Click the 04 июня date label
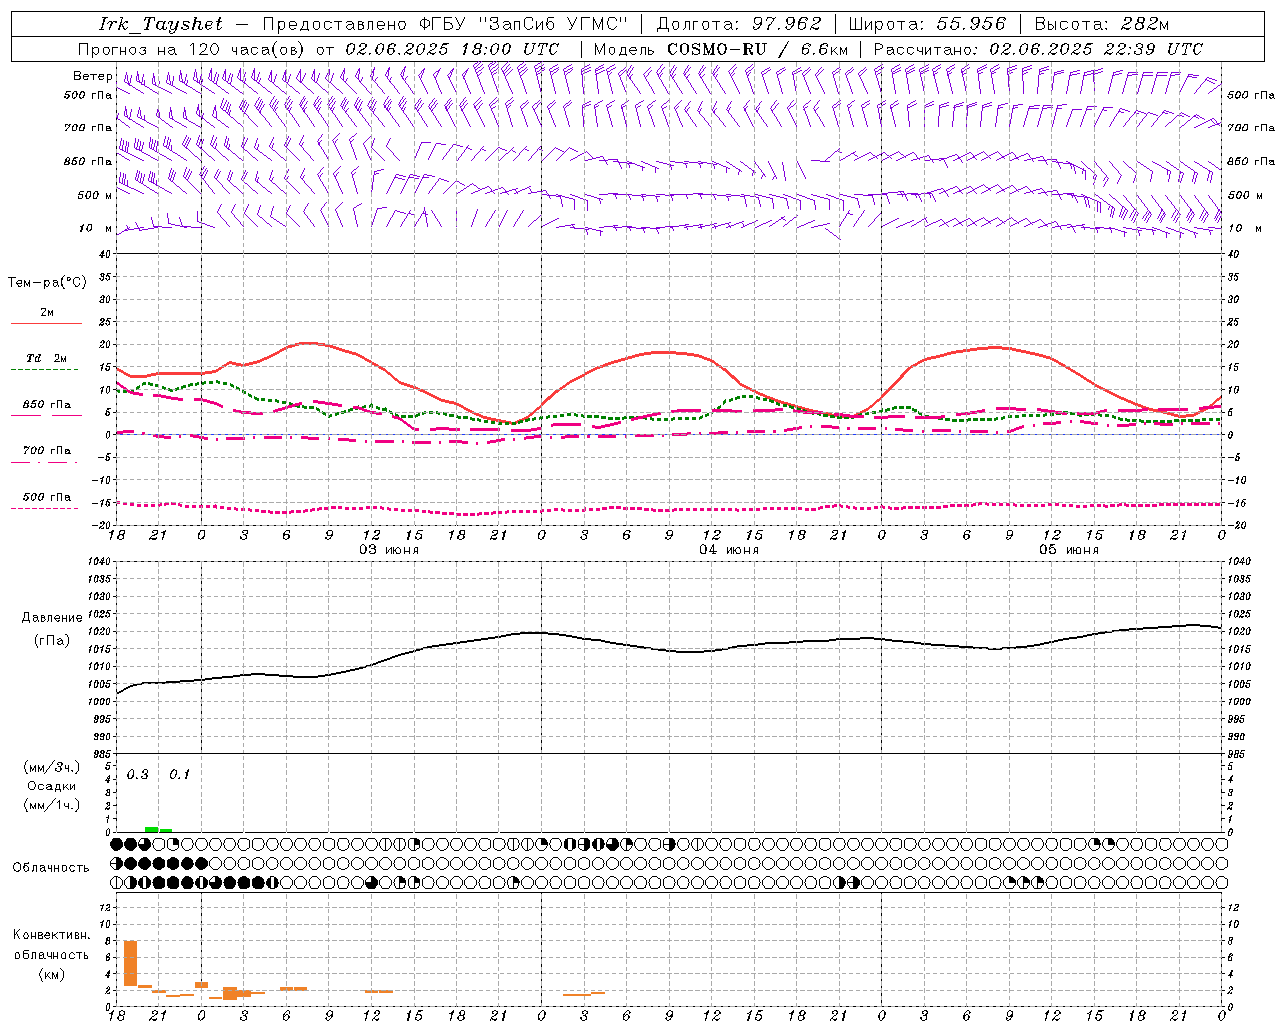This screenshot has height=1024, width=1280. tap(729, 550)
